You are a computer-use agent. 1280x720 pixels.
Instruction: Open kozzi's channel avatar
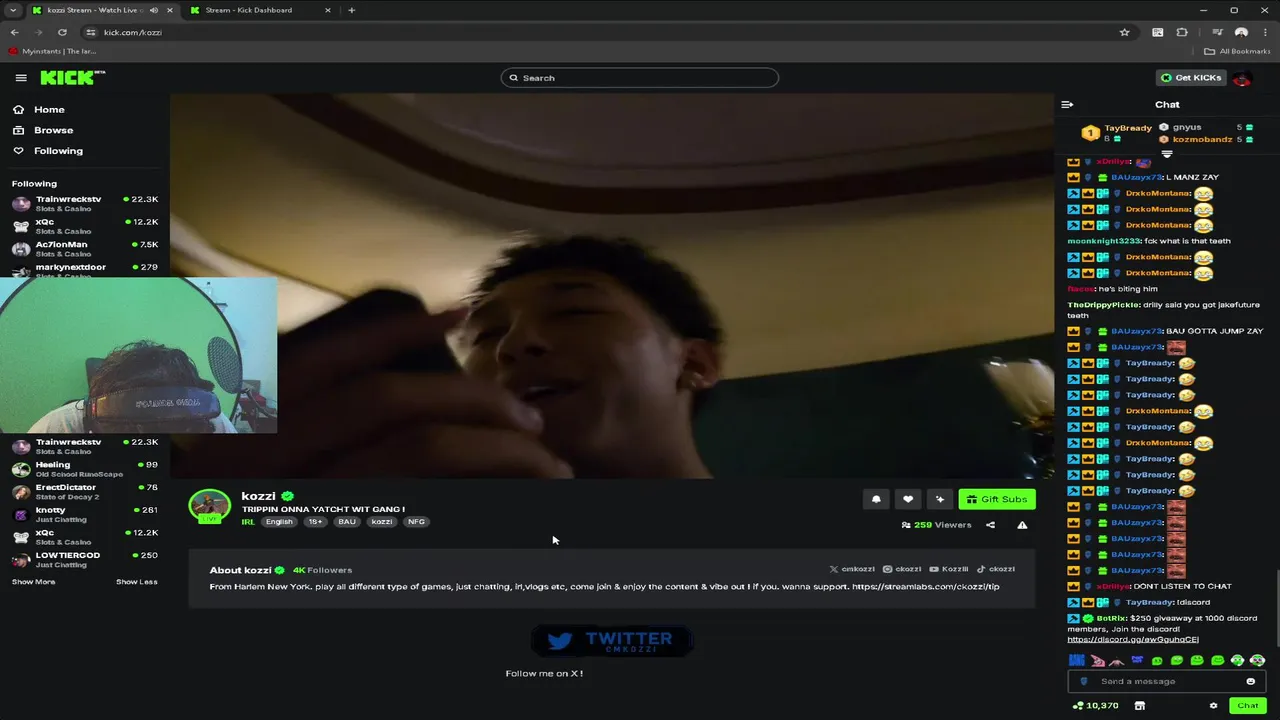(210, 507)
